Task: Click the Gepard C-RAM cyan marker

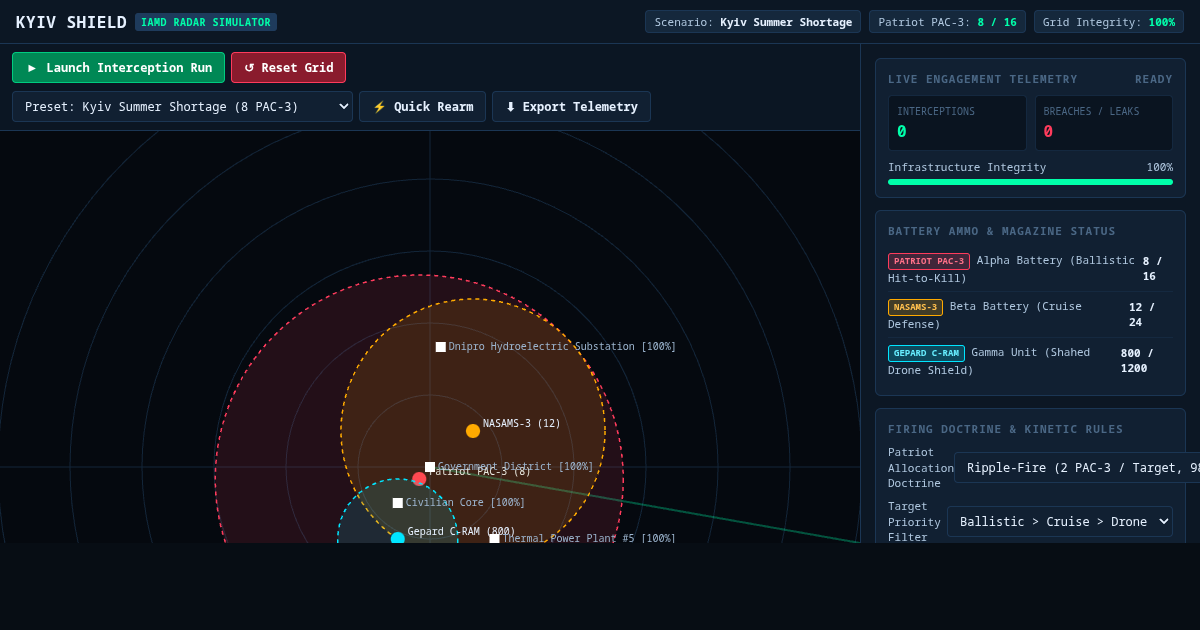Action: [x=398, y=538]
